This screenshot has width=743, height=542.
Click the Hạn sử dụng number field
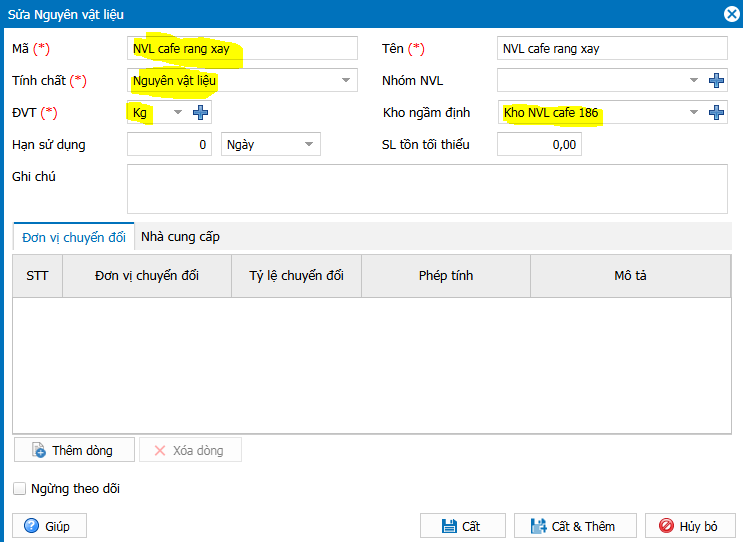coord(169,144)
